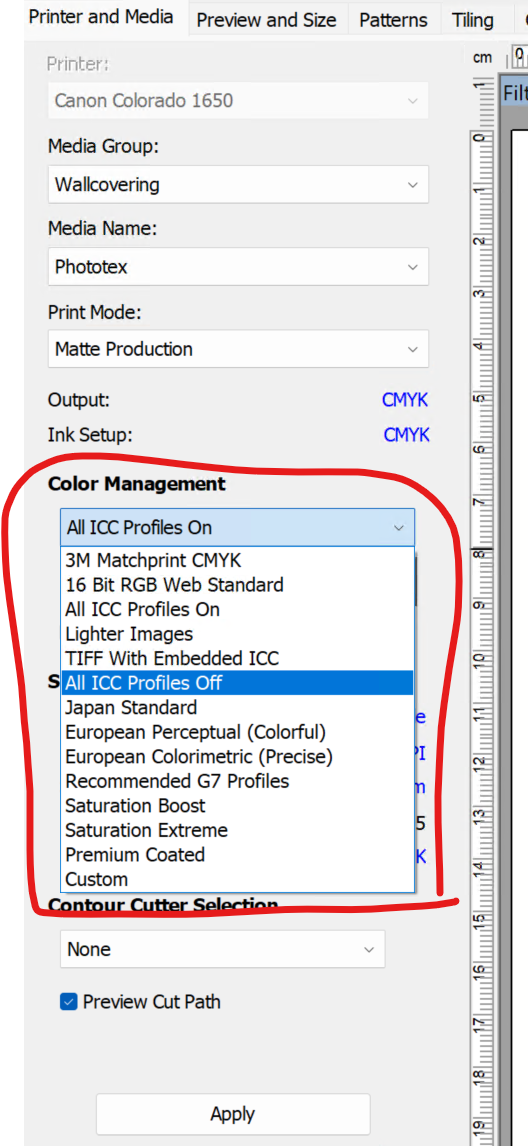This screenshot has height=1146, width=528.
Task: Open the Patterns tab
Action: pos(393,20)
